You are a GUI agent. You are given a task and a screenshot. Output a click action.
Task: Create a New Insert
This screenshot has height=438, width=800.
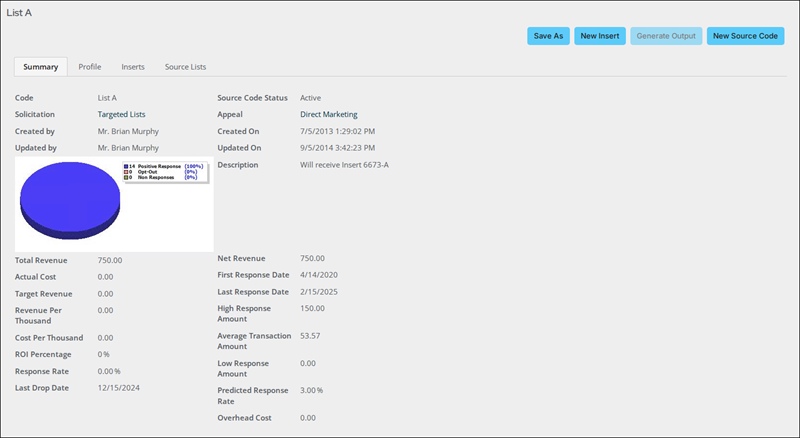(599, 36)
